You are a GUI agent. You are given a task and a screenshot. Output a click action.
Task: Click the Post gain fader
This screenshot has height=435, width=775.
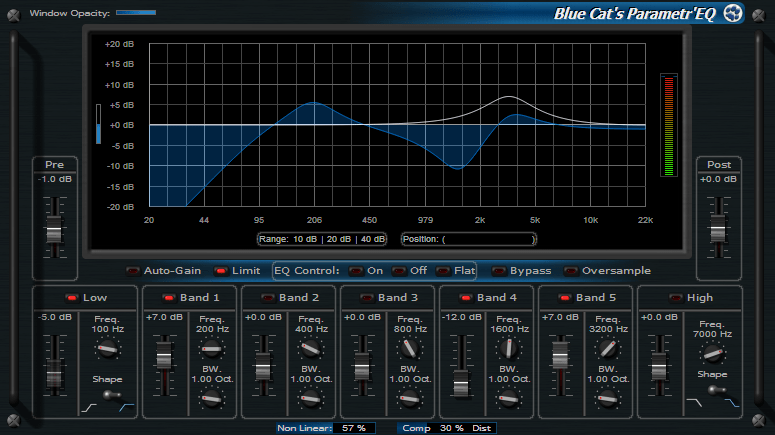pyautogui.click(x=718, y=229)
